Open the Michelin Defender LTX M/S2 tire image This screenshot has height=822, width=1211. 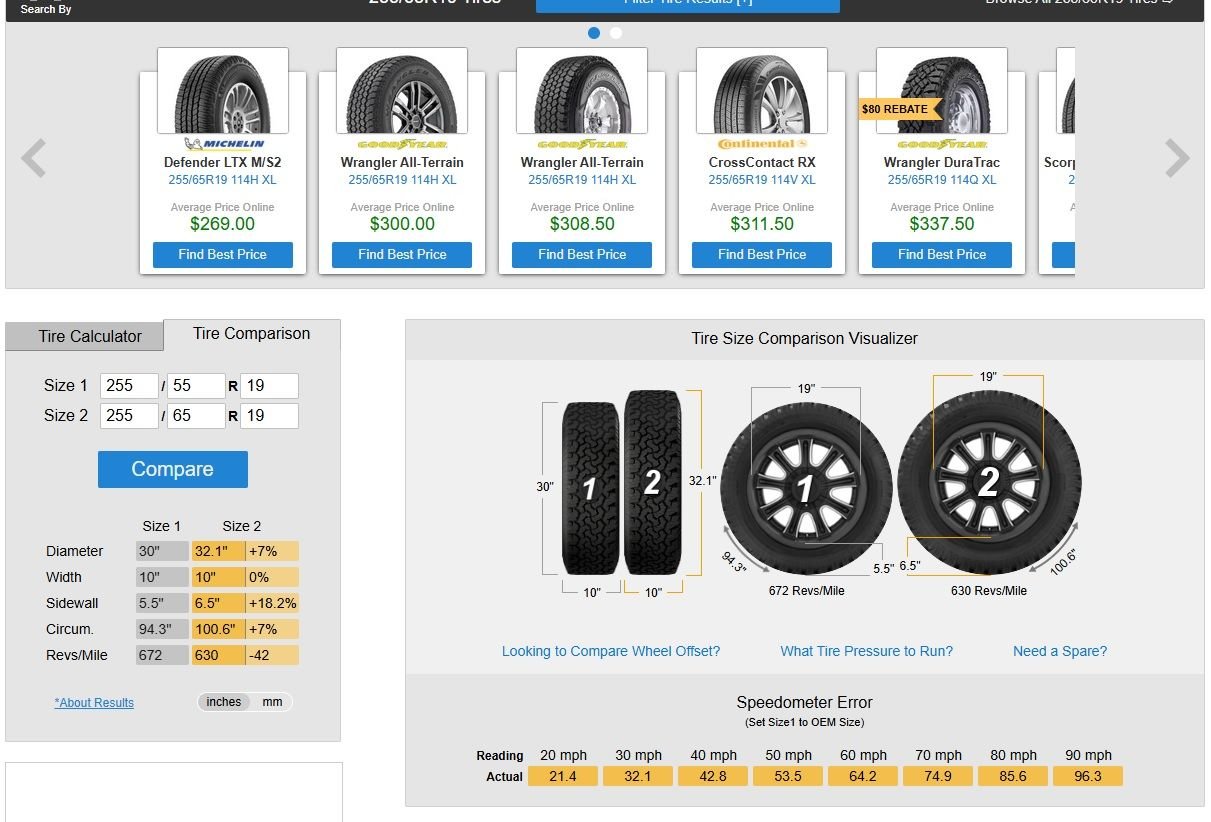click(x=223, y=91)
